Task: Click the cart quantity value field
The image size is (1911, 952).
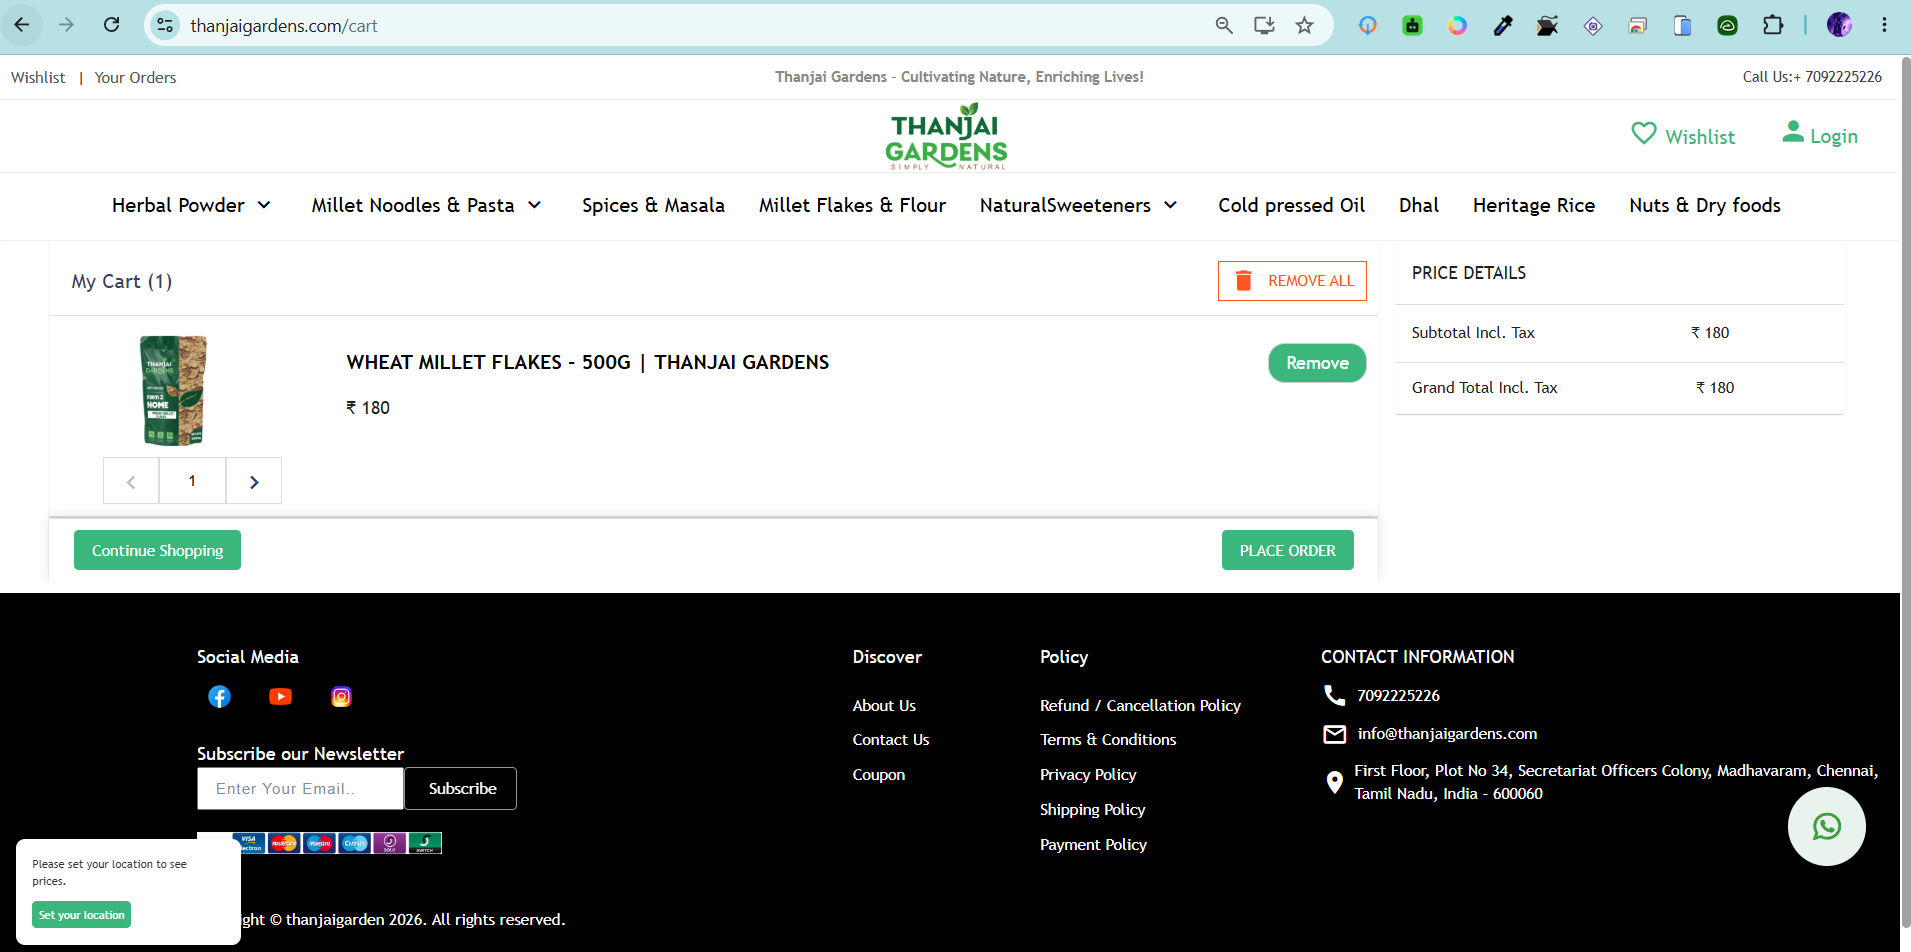Action: [x=193, y=481]
